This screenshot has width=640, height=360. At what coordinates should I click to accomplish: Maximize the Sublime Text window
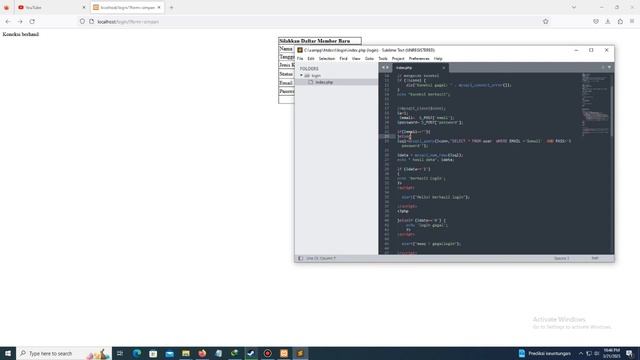(x=591, y=50)
